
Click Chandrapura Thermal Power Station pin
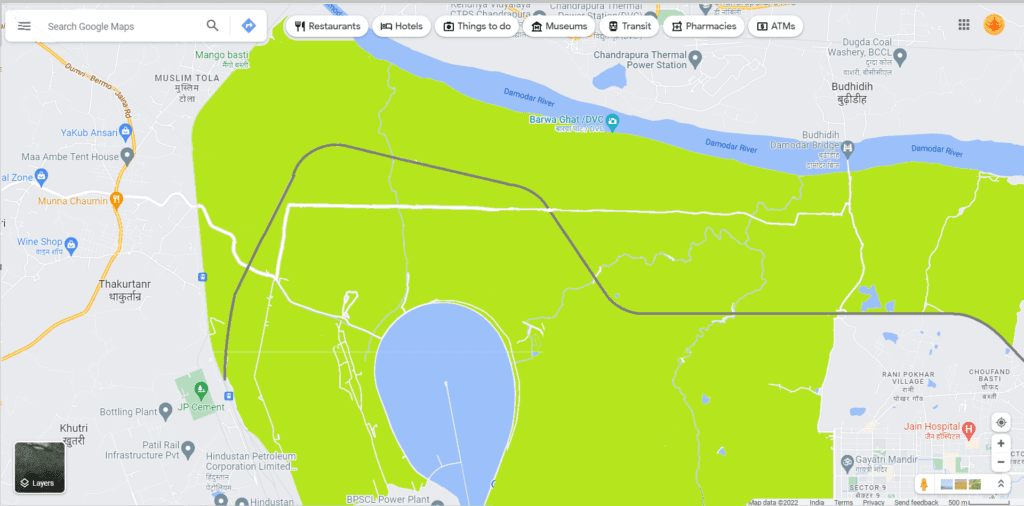coord(696,60)
